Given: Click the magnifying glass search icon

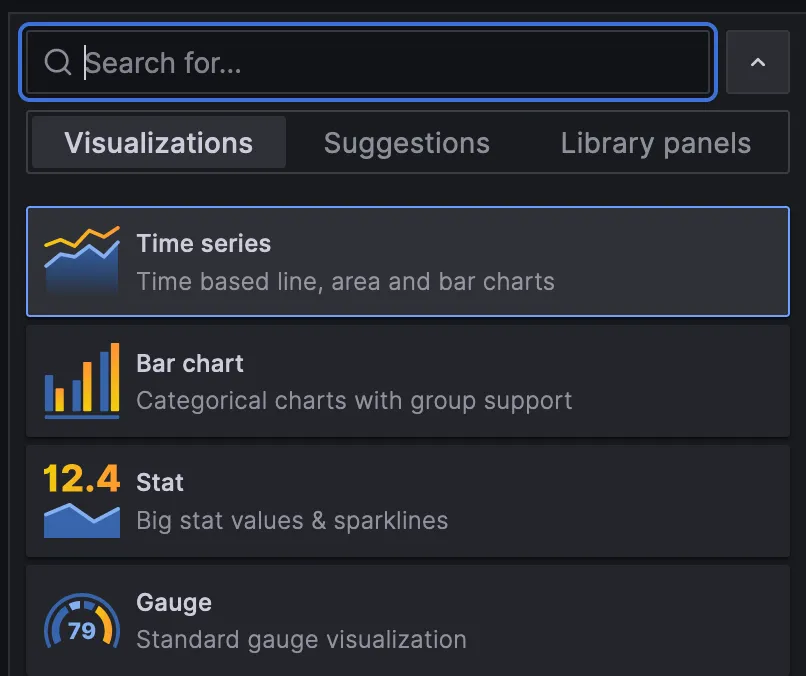Looking at the screenshot, I should (x=57, y=62).
